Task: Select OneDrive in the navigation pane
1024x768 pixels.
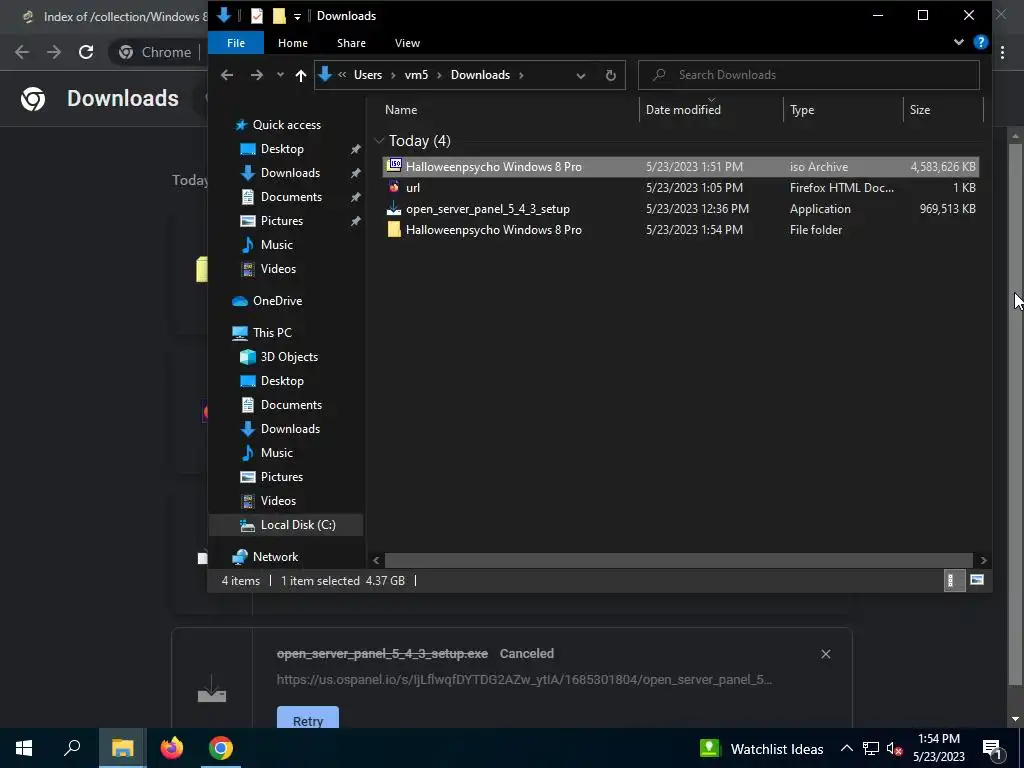Action: [x=277, y=301]
